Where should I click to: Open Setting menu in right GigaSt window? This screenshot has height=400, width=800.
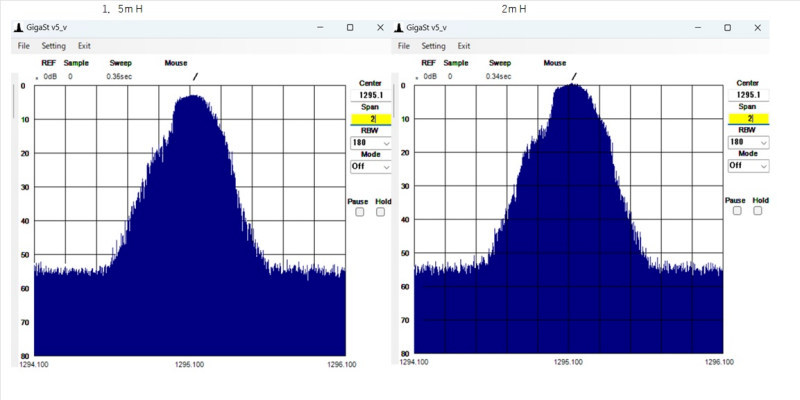(x=433, y=46)
